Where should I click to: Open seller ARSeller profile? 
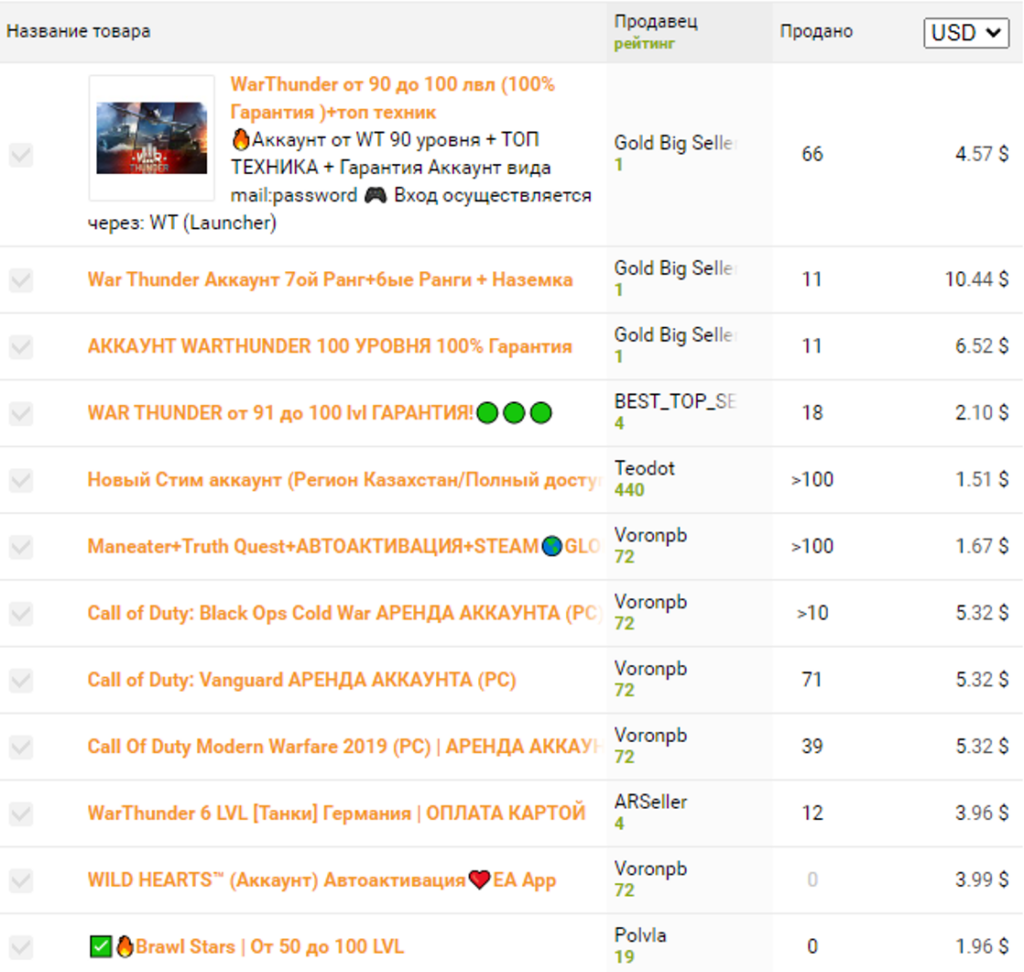point(650,802)
